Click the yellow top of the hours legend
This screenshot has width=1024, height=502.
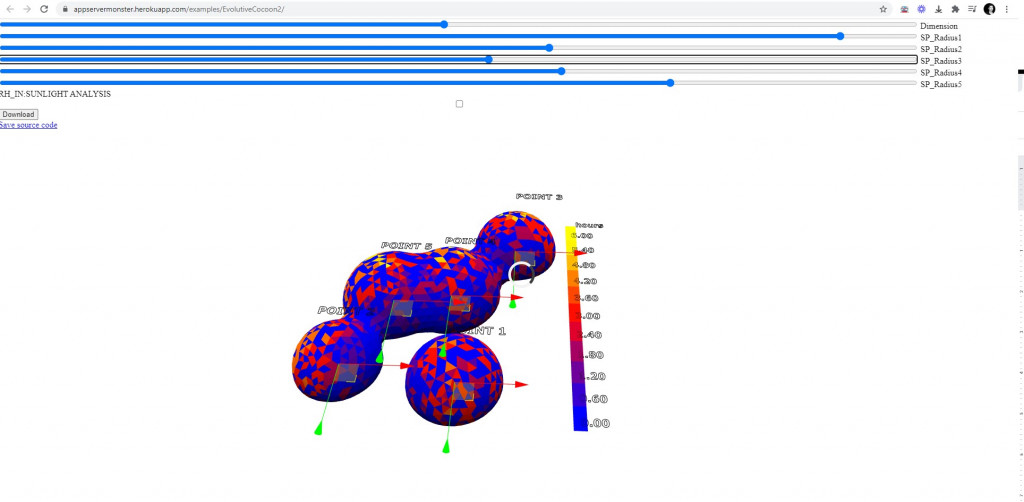coord(570,236)
